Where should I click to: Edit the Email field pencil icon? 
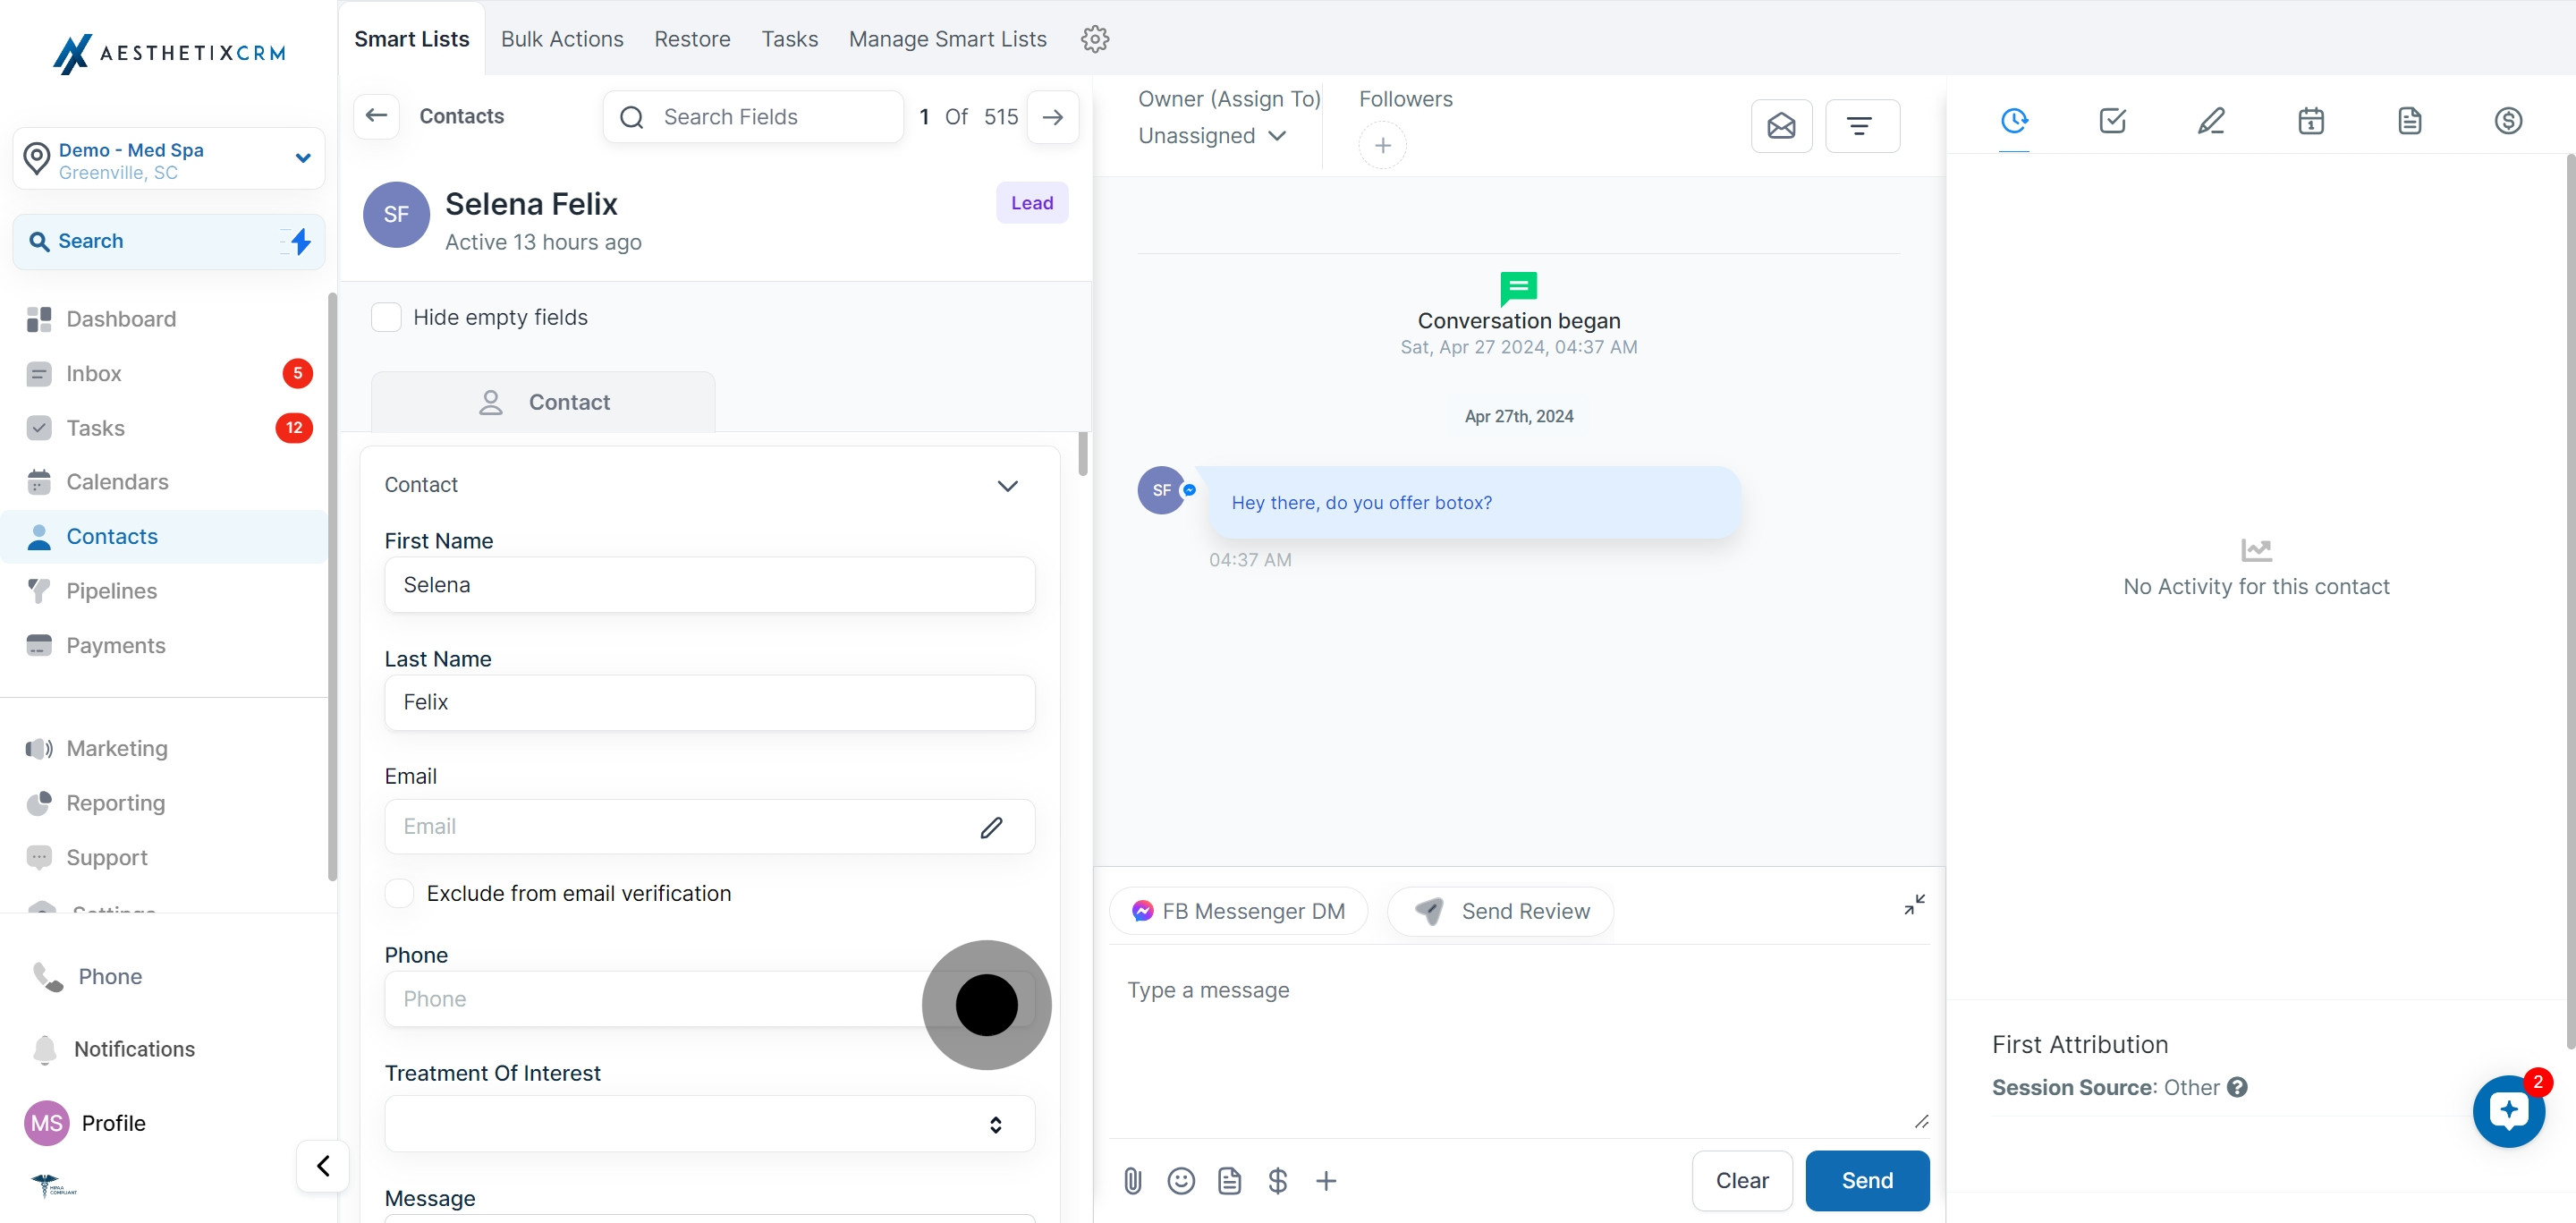coord(991,827)
